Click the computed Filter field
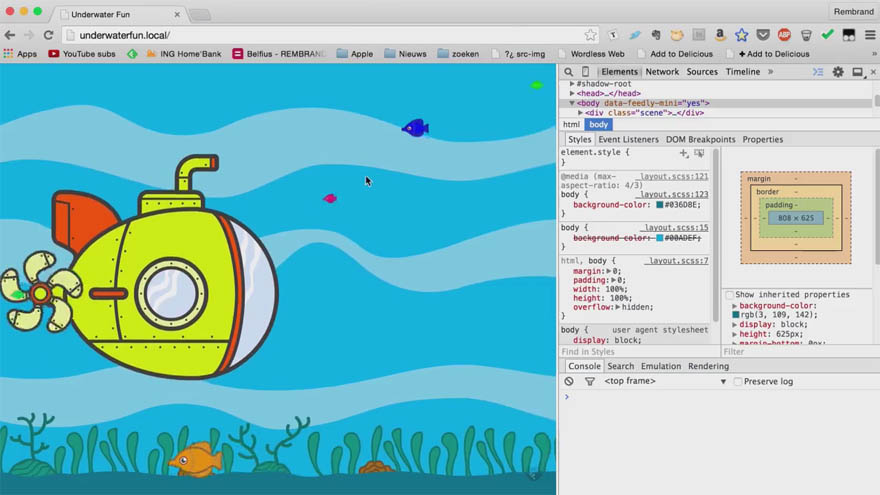This screenshot has width=880, height=495. pos(800,352)
